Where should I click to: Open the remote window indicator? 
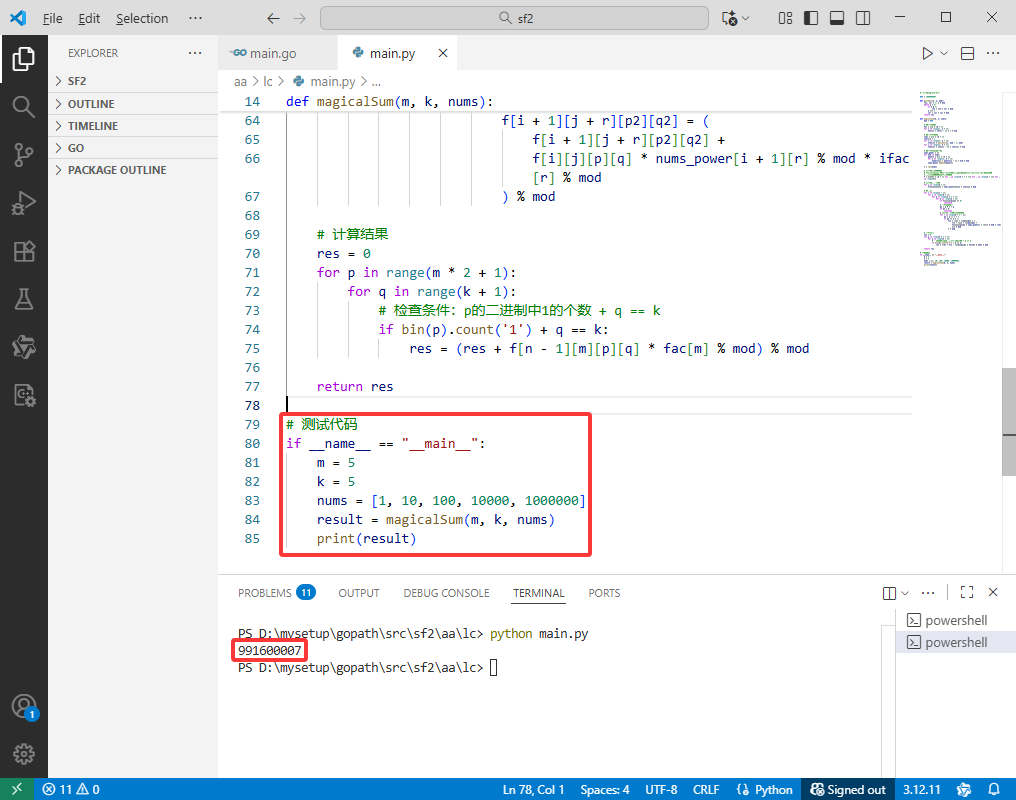point(17,789)
